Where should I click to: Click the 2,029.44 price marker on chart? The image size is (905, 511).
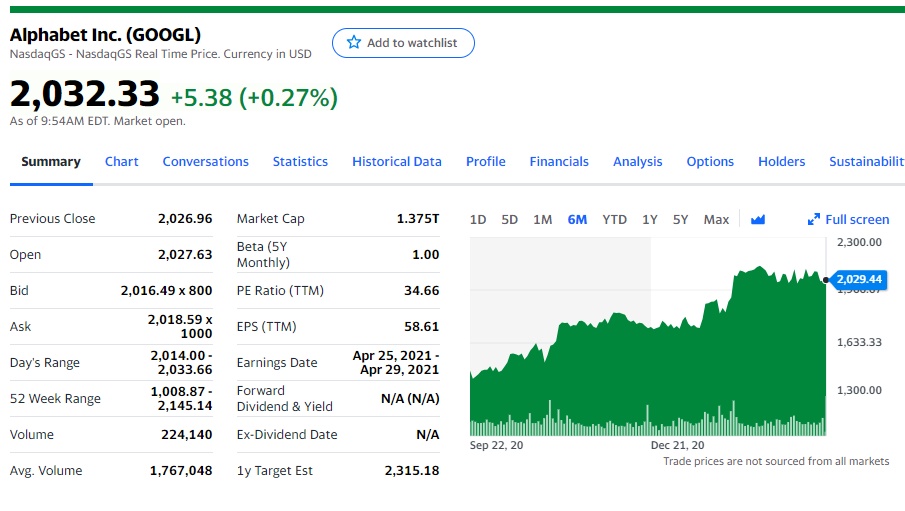[x=859, y=279]
